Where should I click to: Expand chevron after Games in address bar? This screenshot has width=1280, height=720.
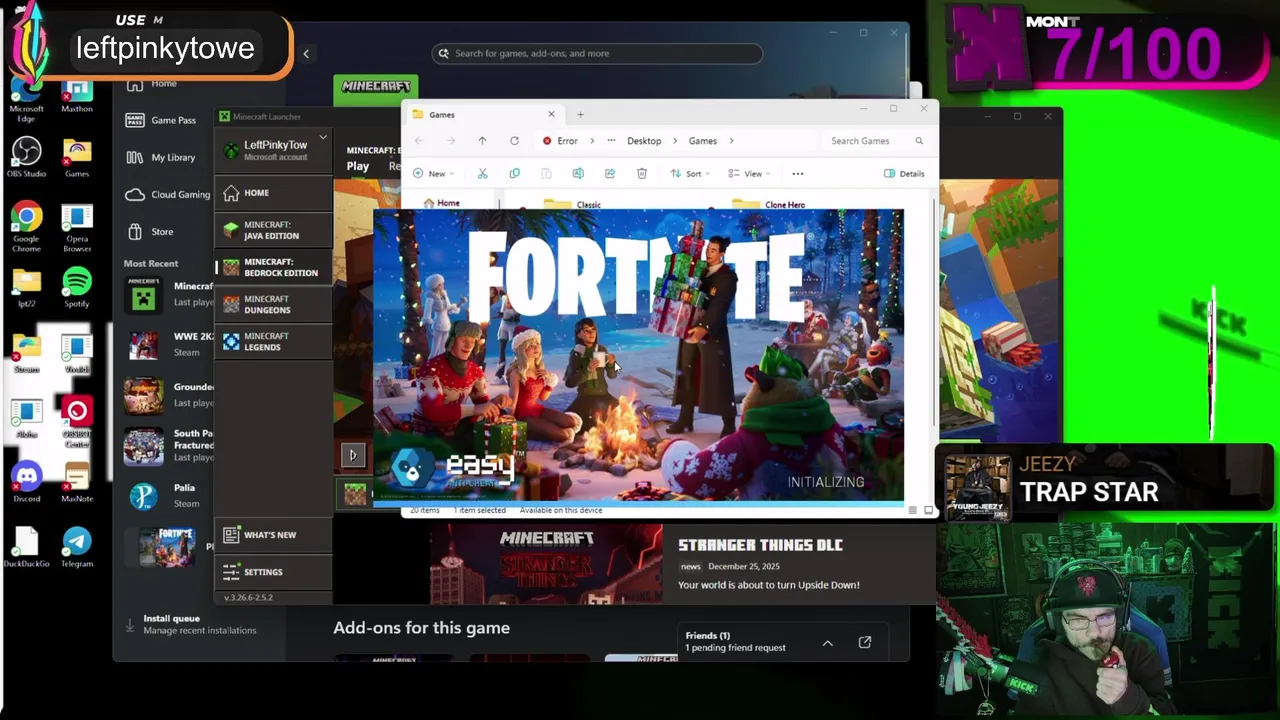(731, 141)
